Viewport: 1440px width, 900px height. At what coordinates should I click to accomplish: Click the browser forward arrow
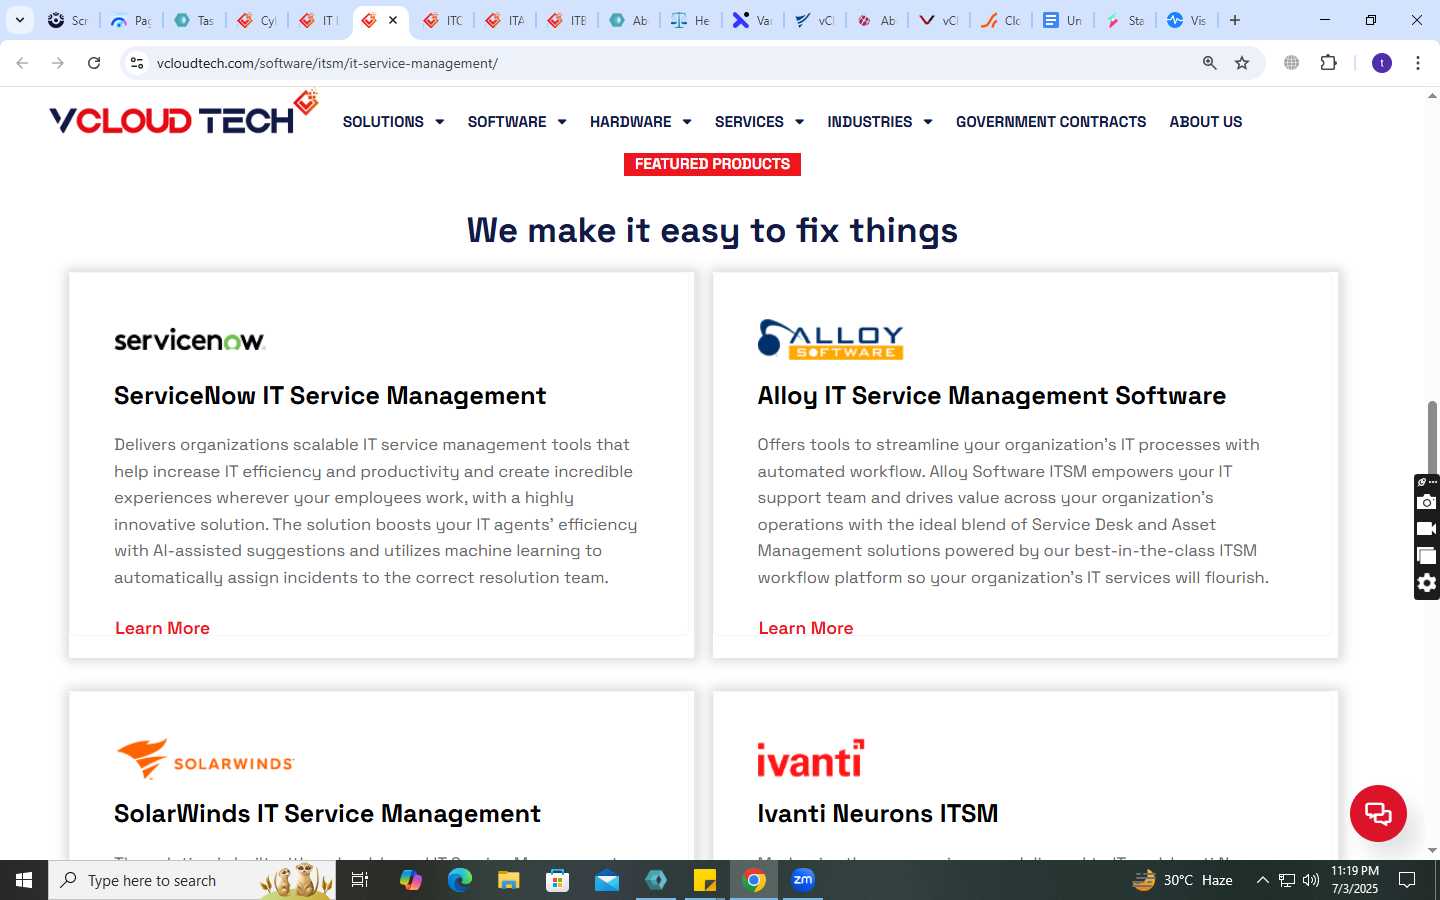point(58,63)
